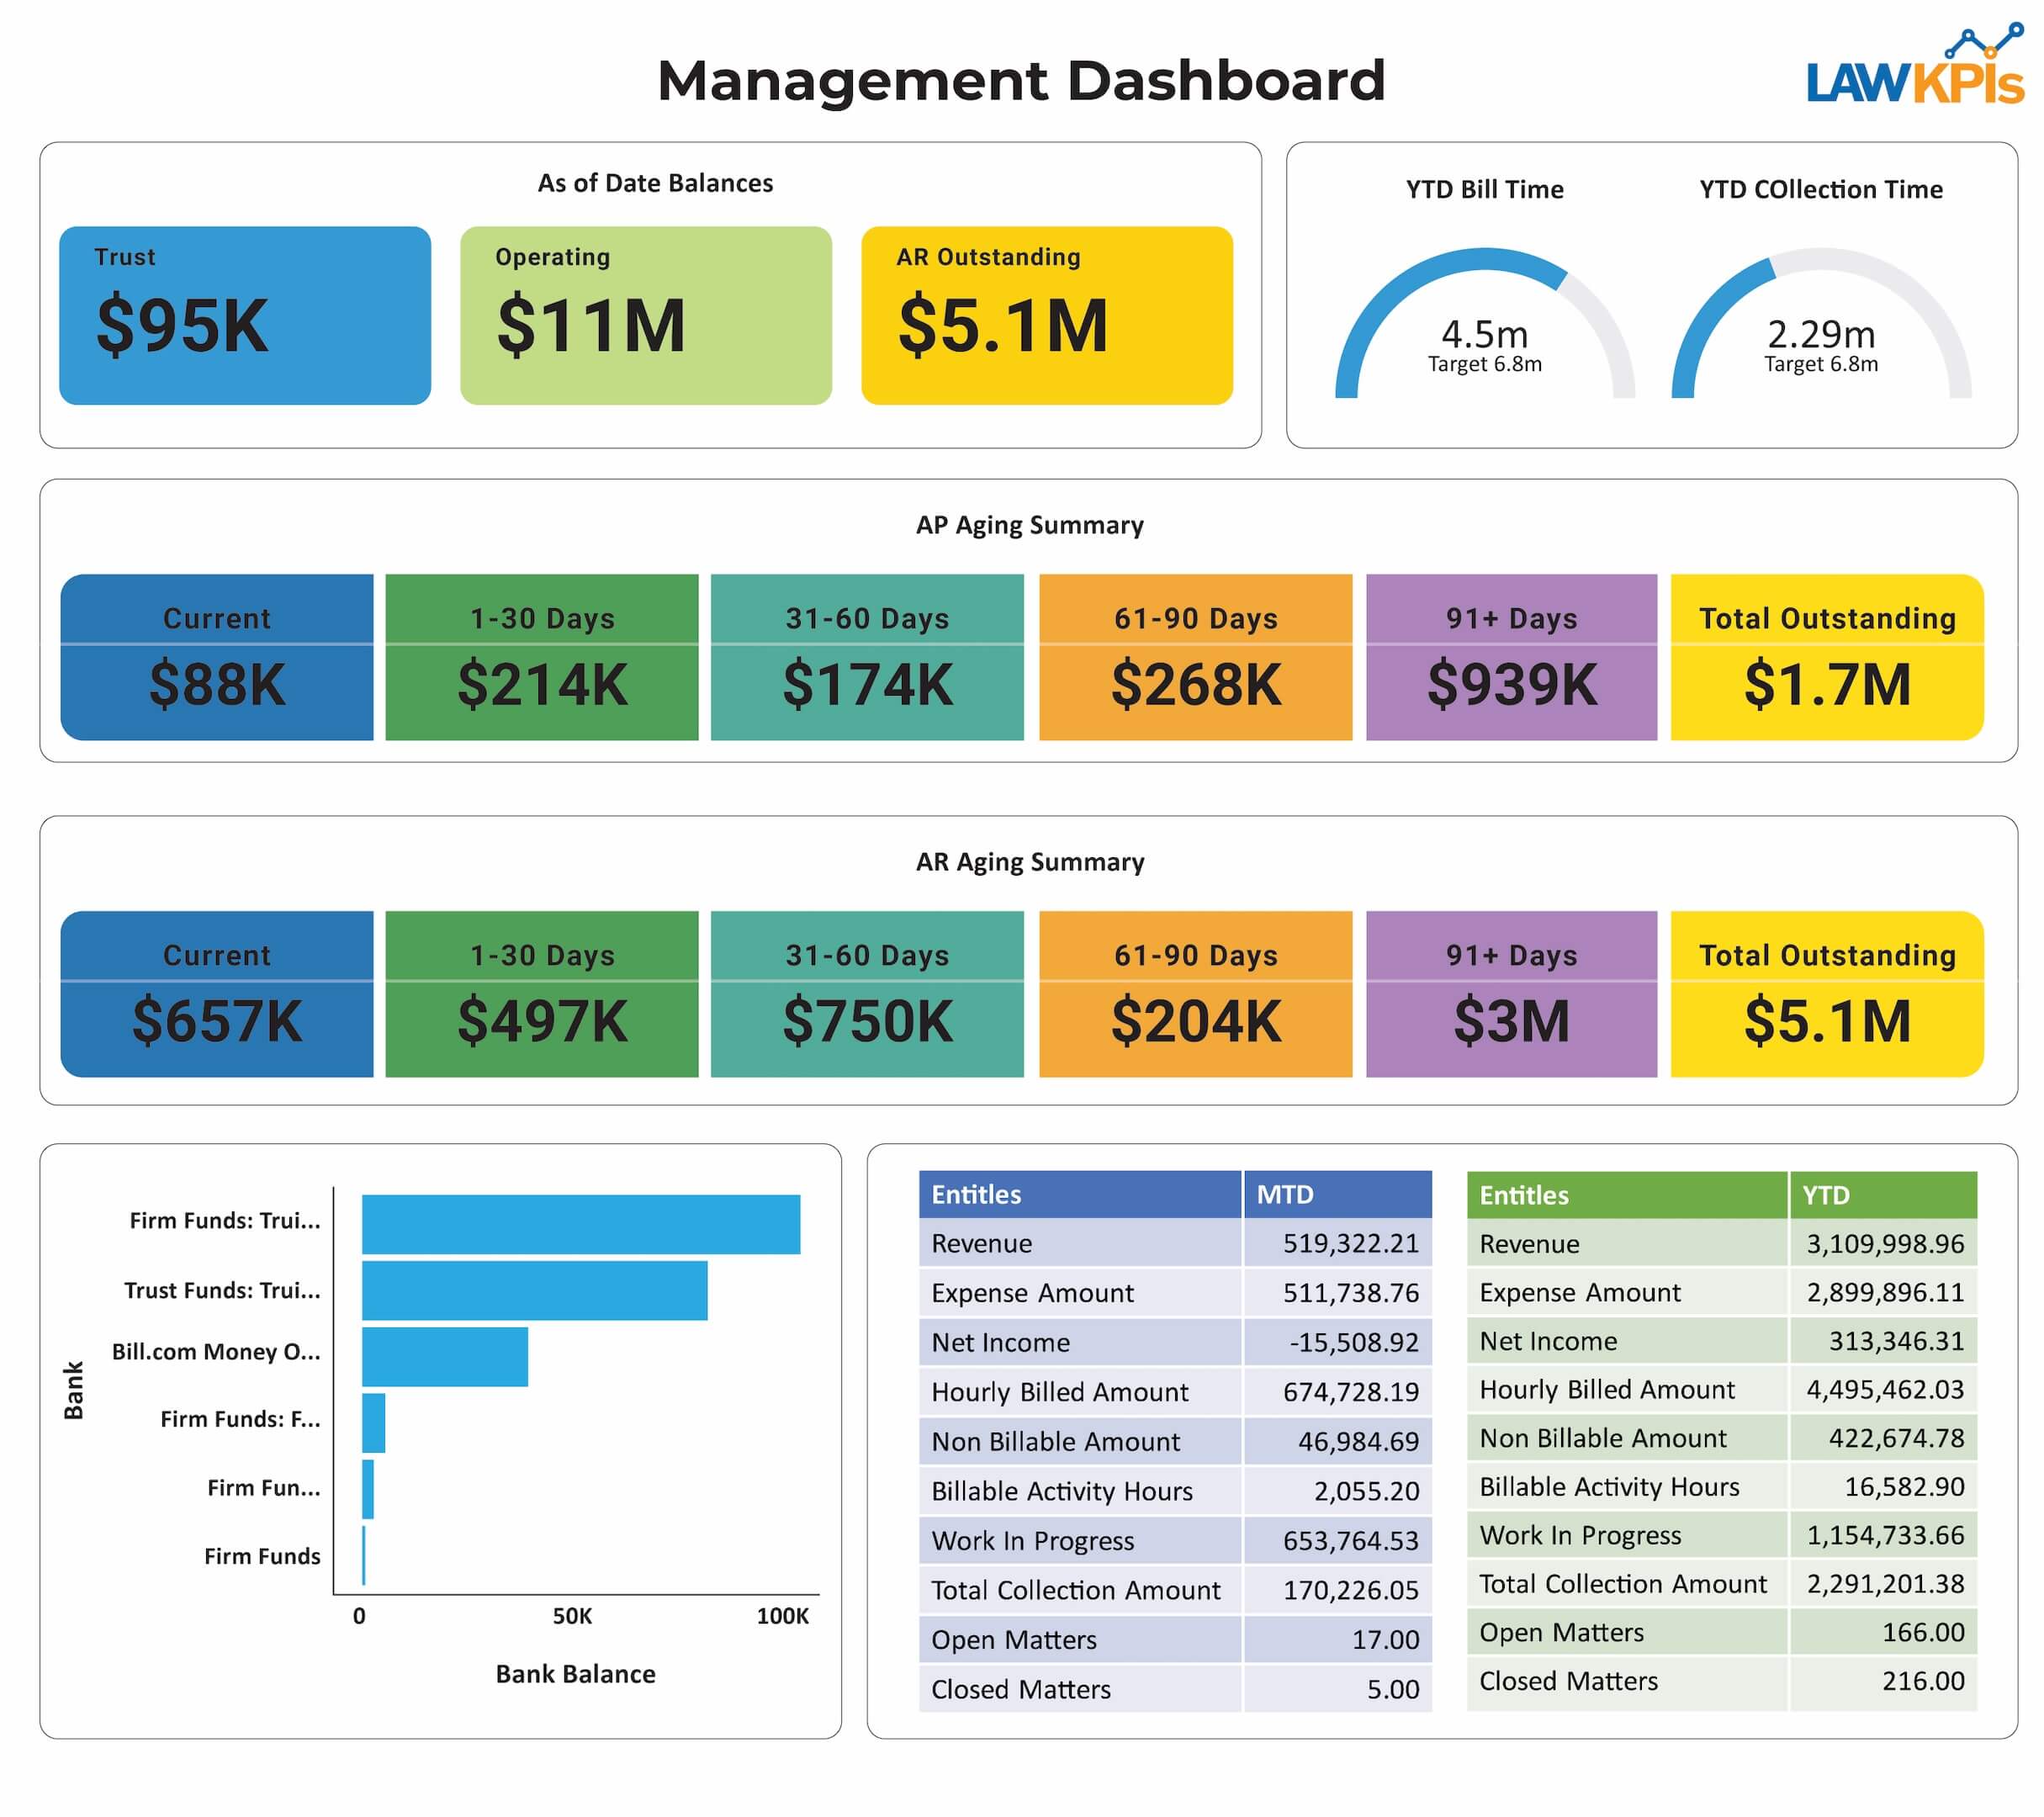2044x1817 pixels.
Task: Click the YTD Work In Progress row
Action: click(x=1720, y=1535)
